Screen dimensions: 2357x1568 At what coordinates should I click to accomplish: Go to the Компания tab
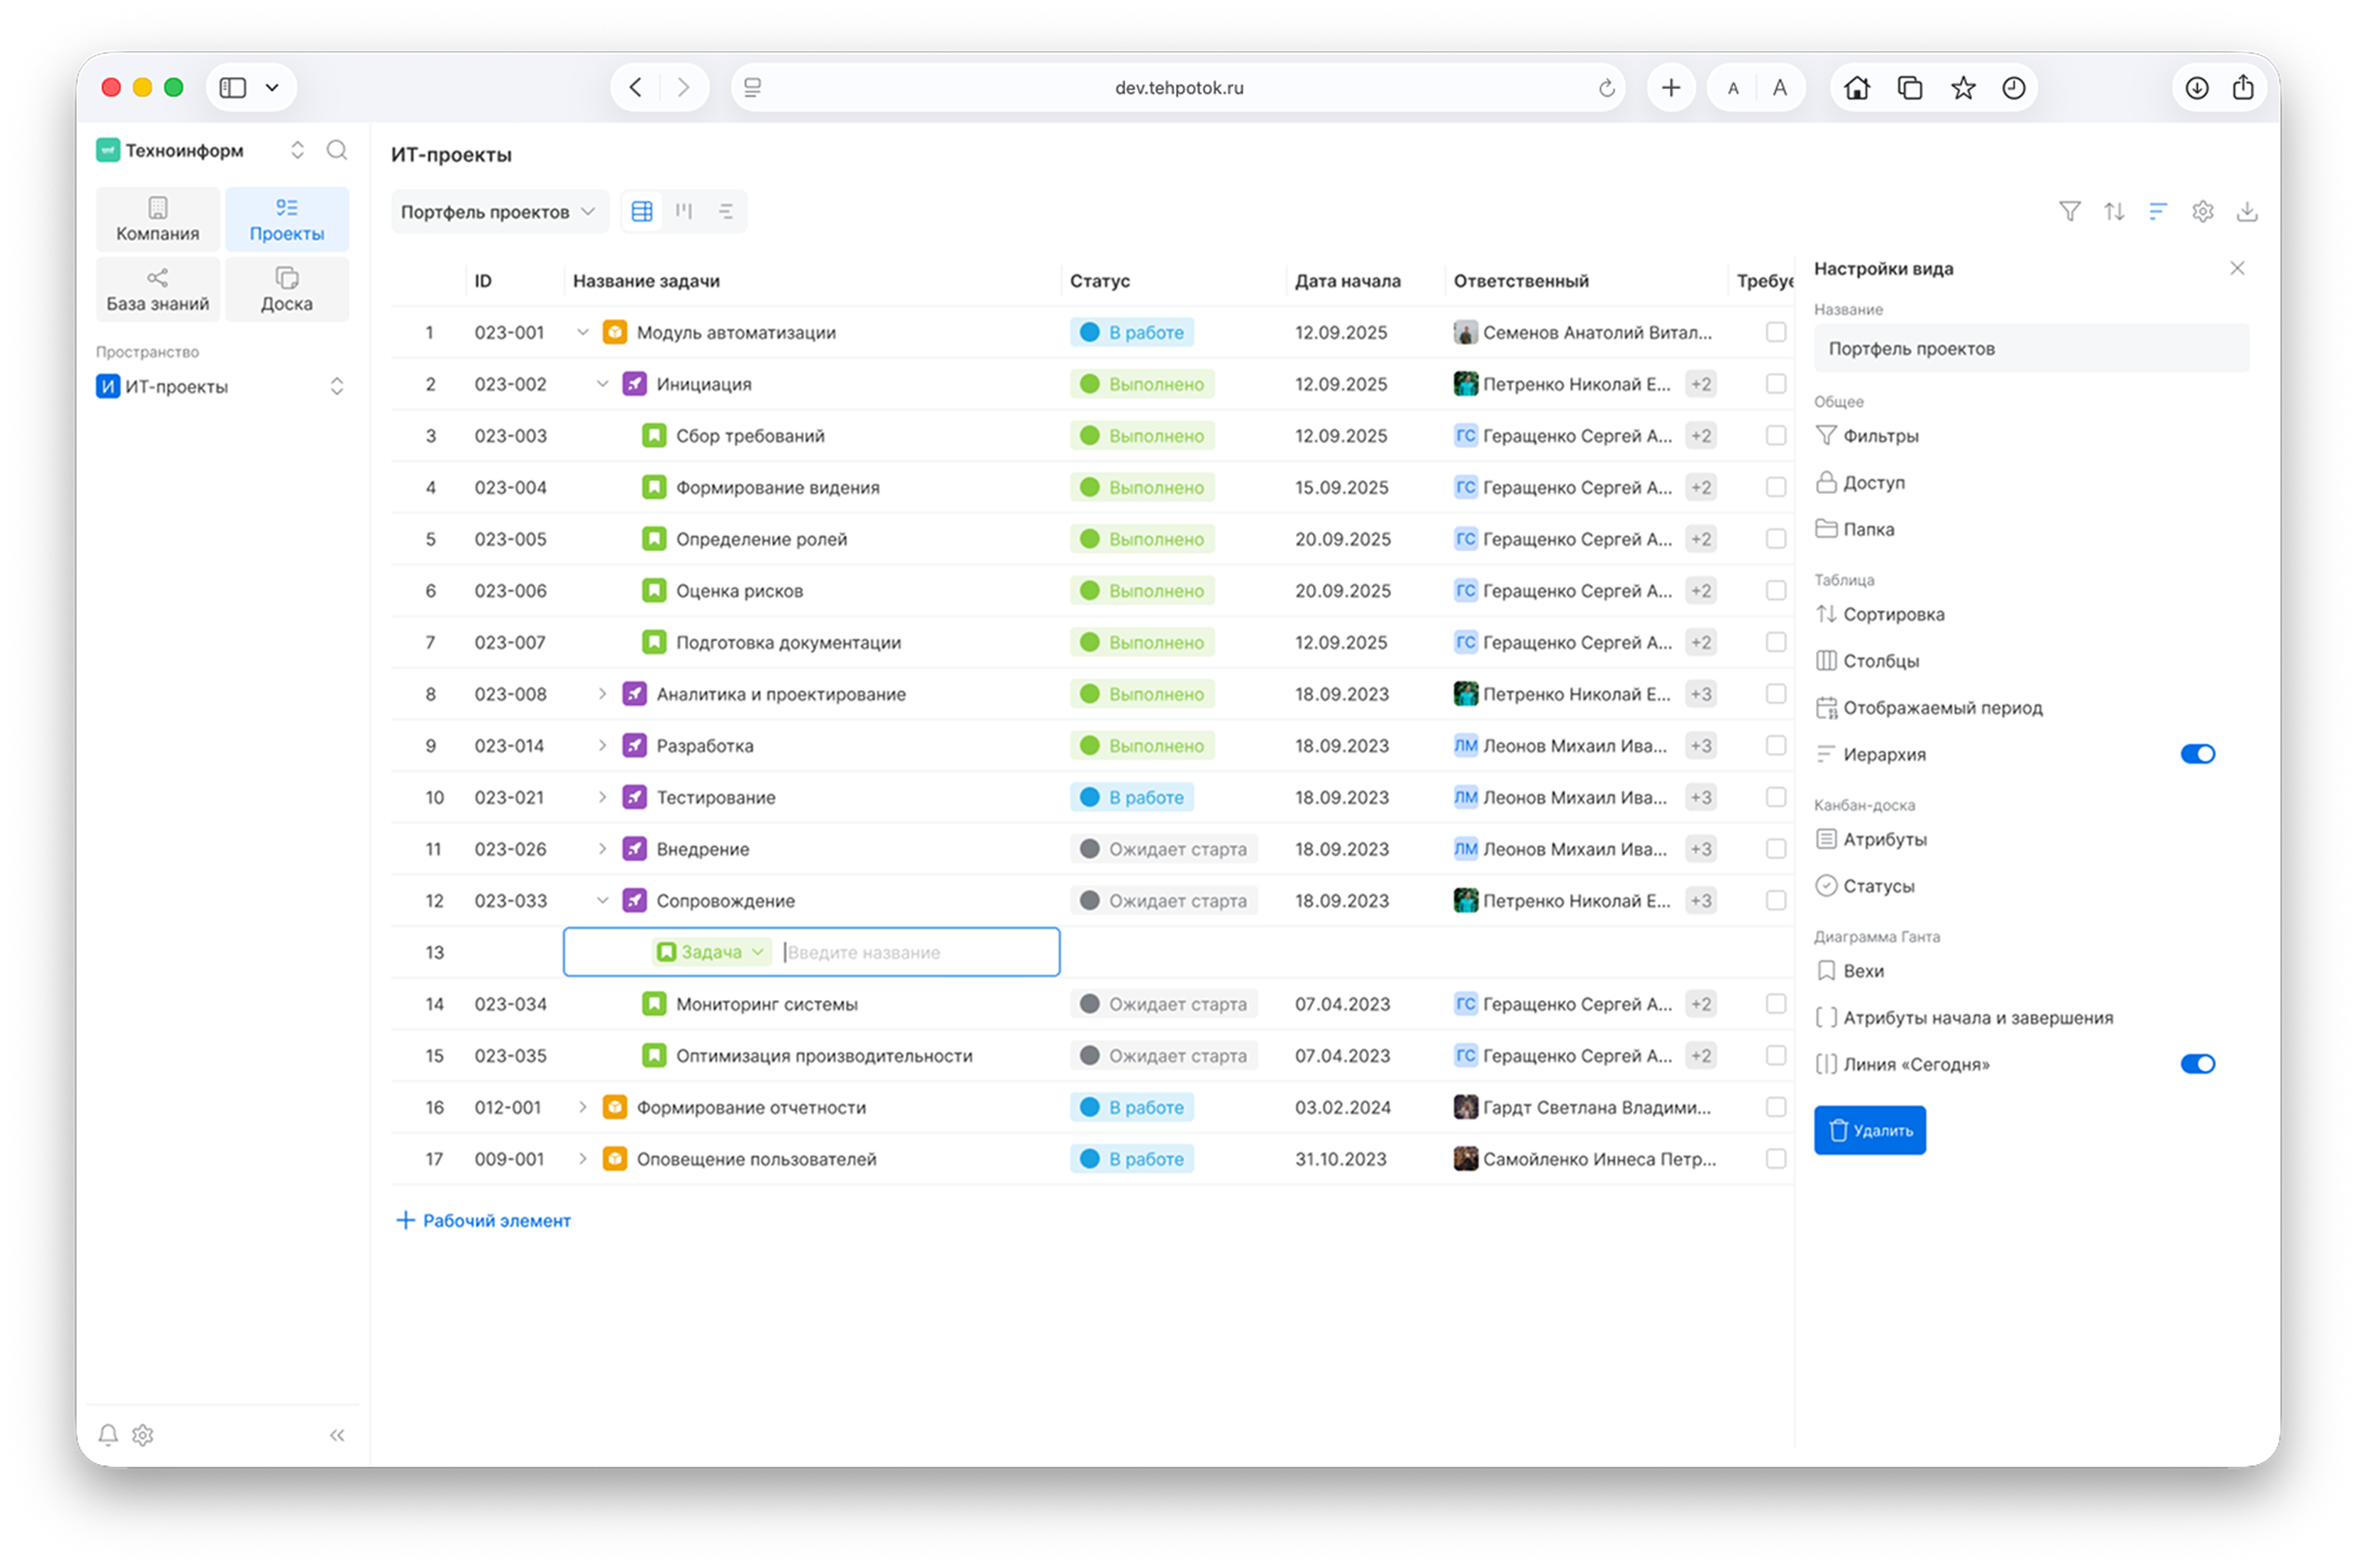(x=158, y=219)
